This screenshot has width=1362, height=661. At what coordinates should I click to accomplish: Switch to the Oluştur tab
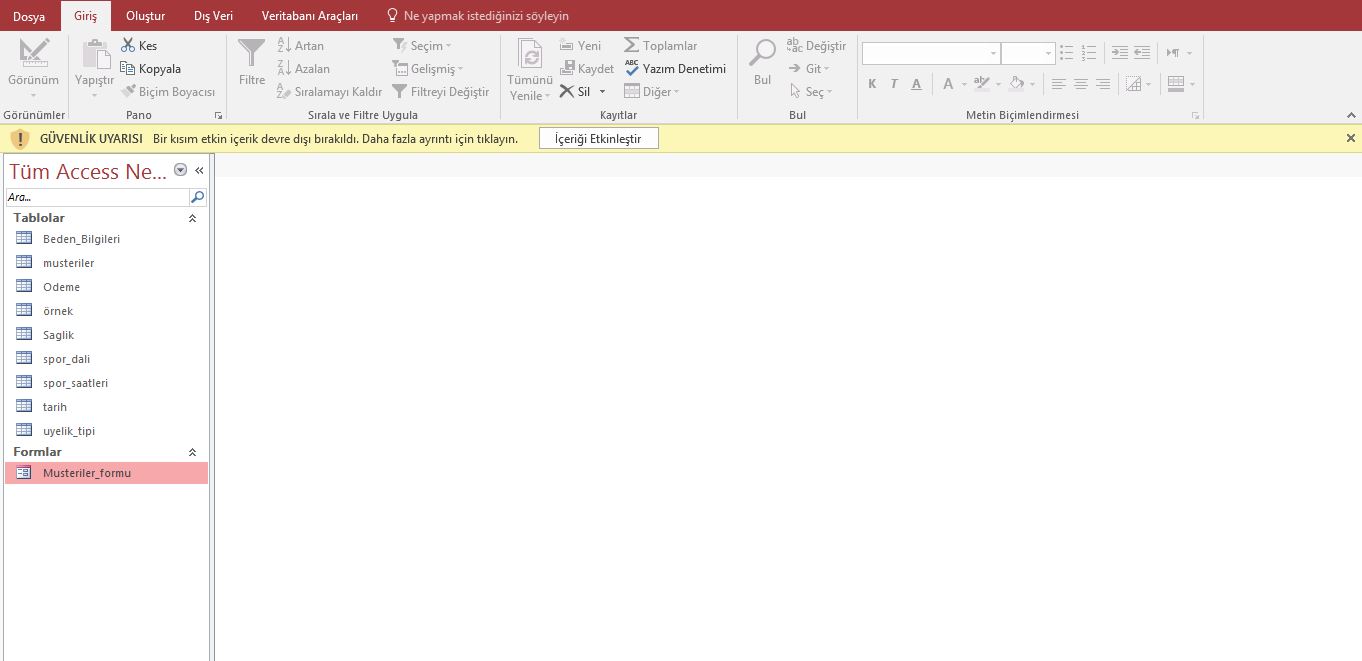click(x=145, y=16)
